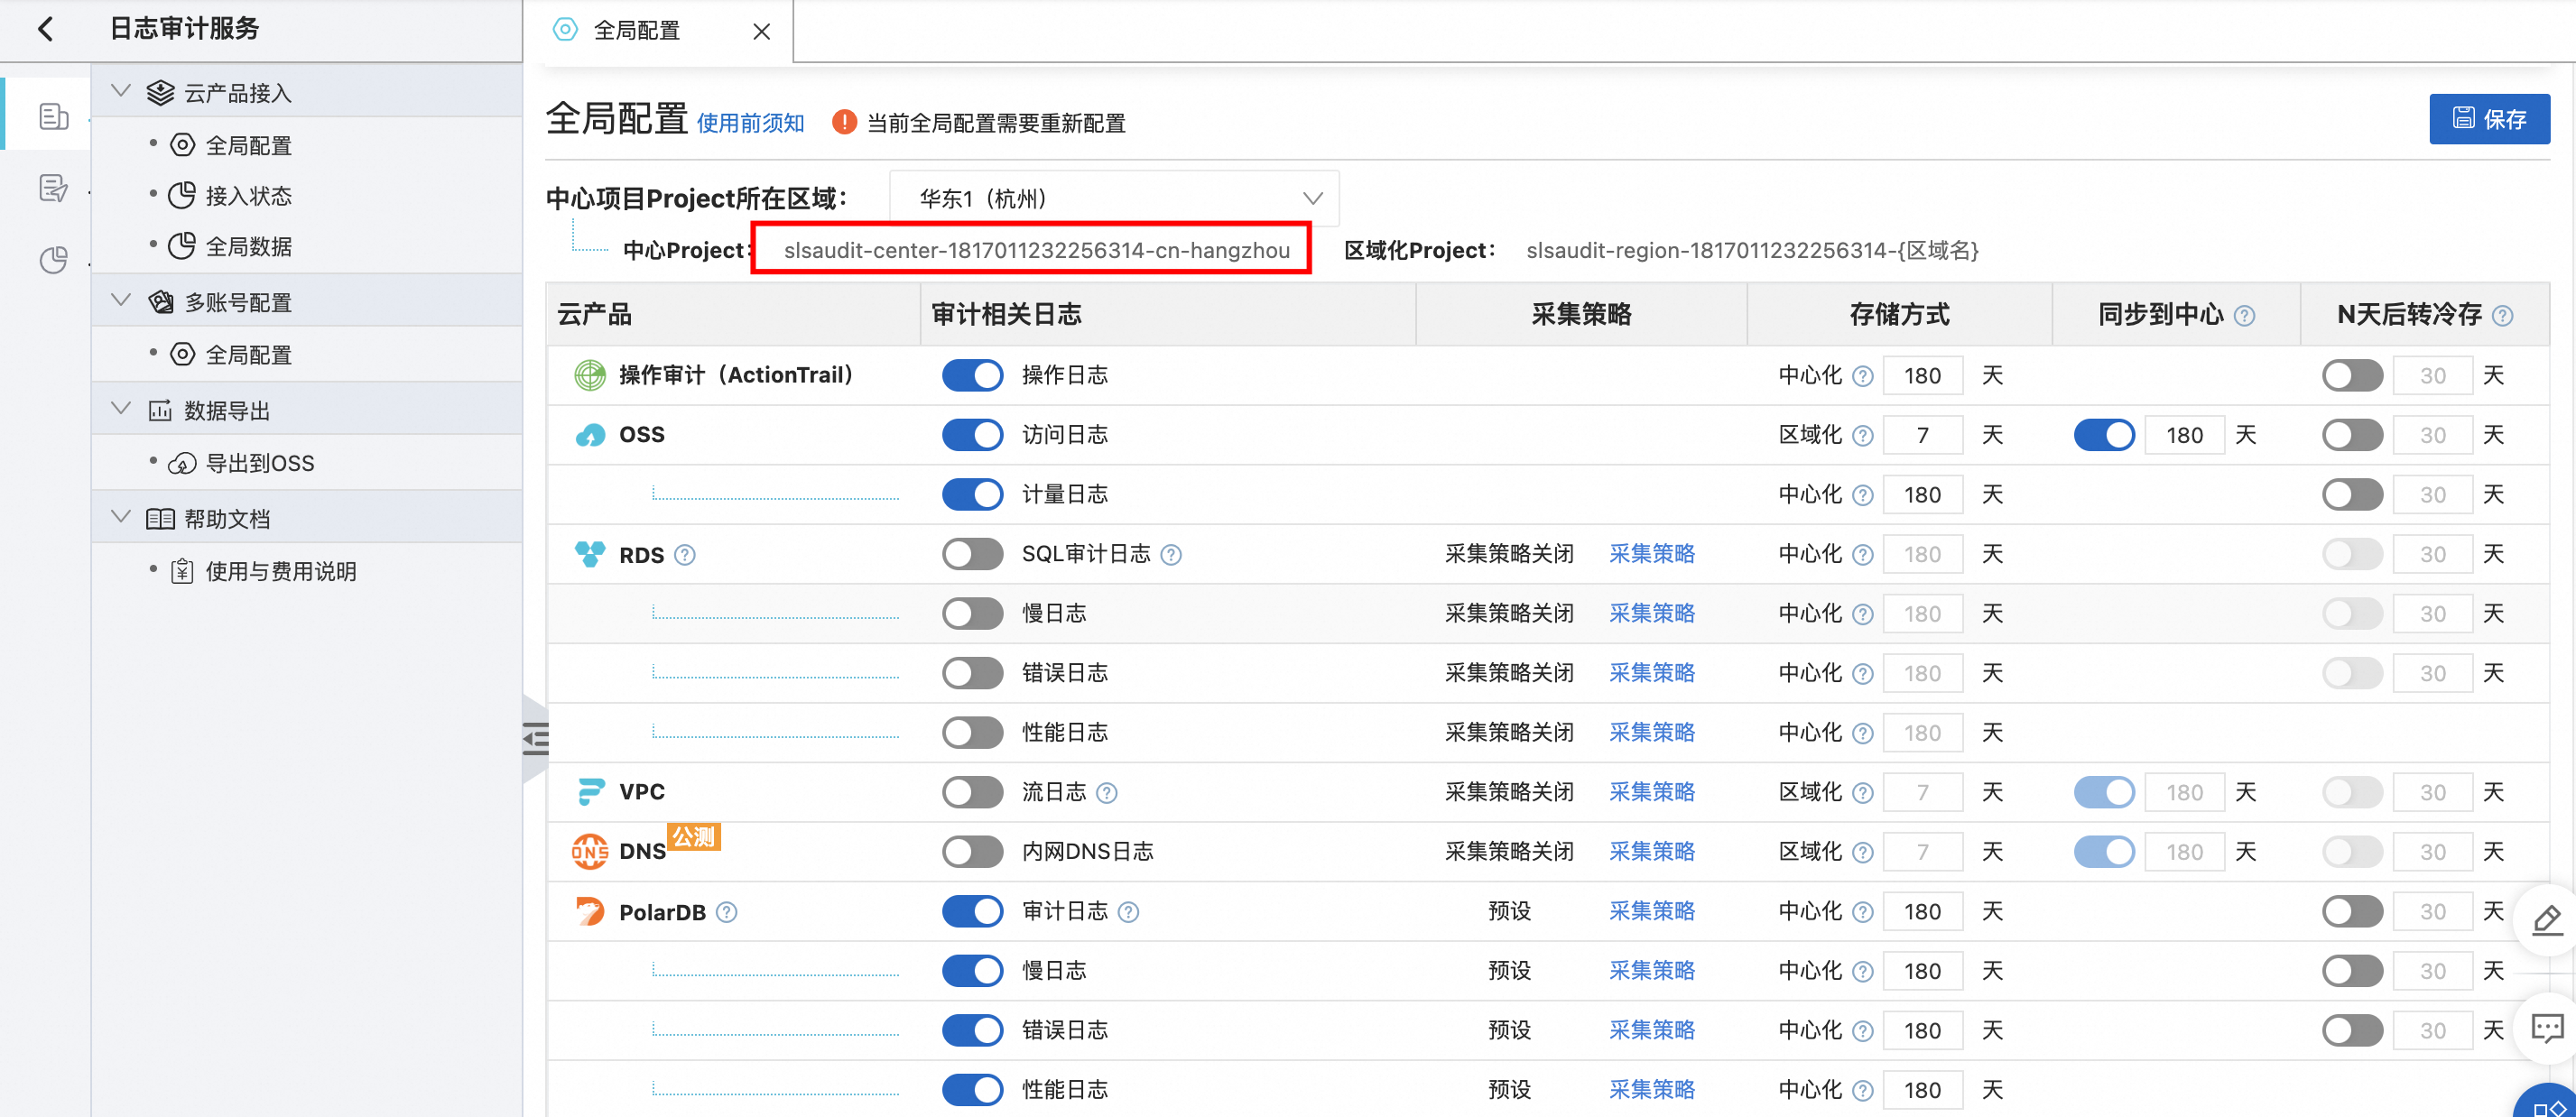This screenshot has height=1117, width=2576.
Task: Disable the ActionTrail 操作日志 toggle
Action: pos(971,376)
